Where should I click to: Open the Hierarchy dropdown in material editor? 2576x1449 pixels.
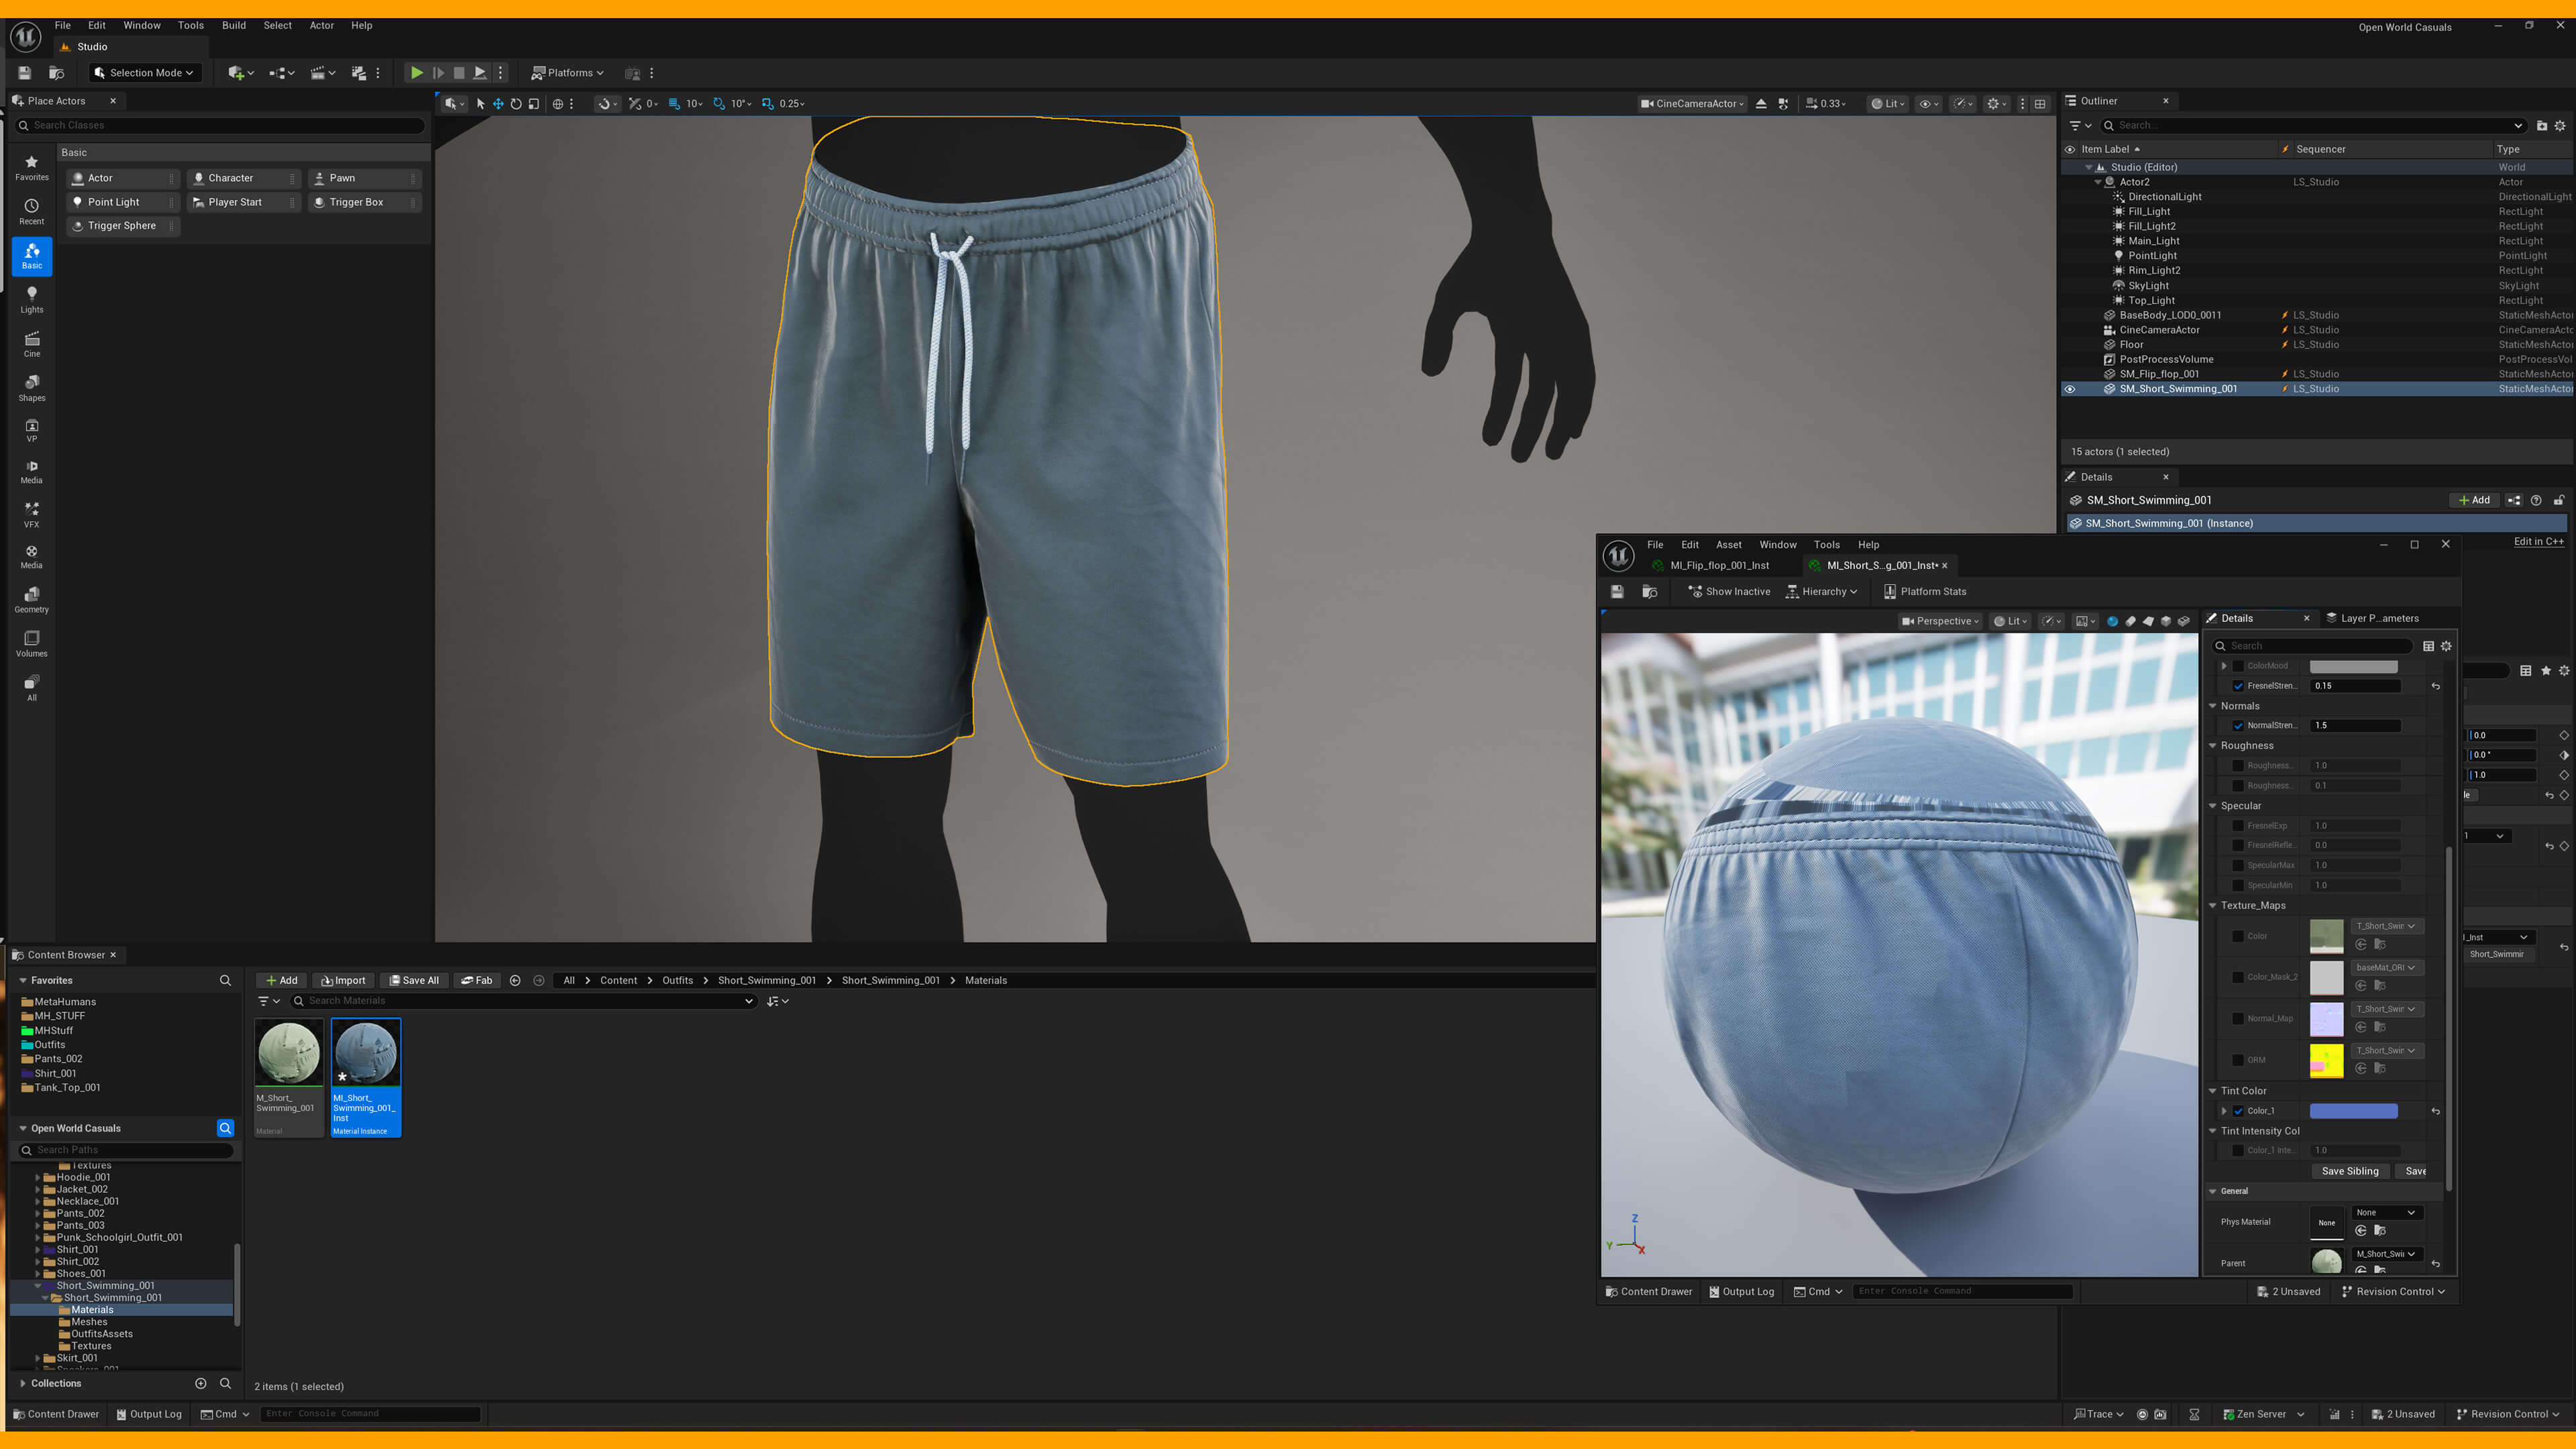tap(1822, 592)
